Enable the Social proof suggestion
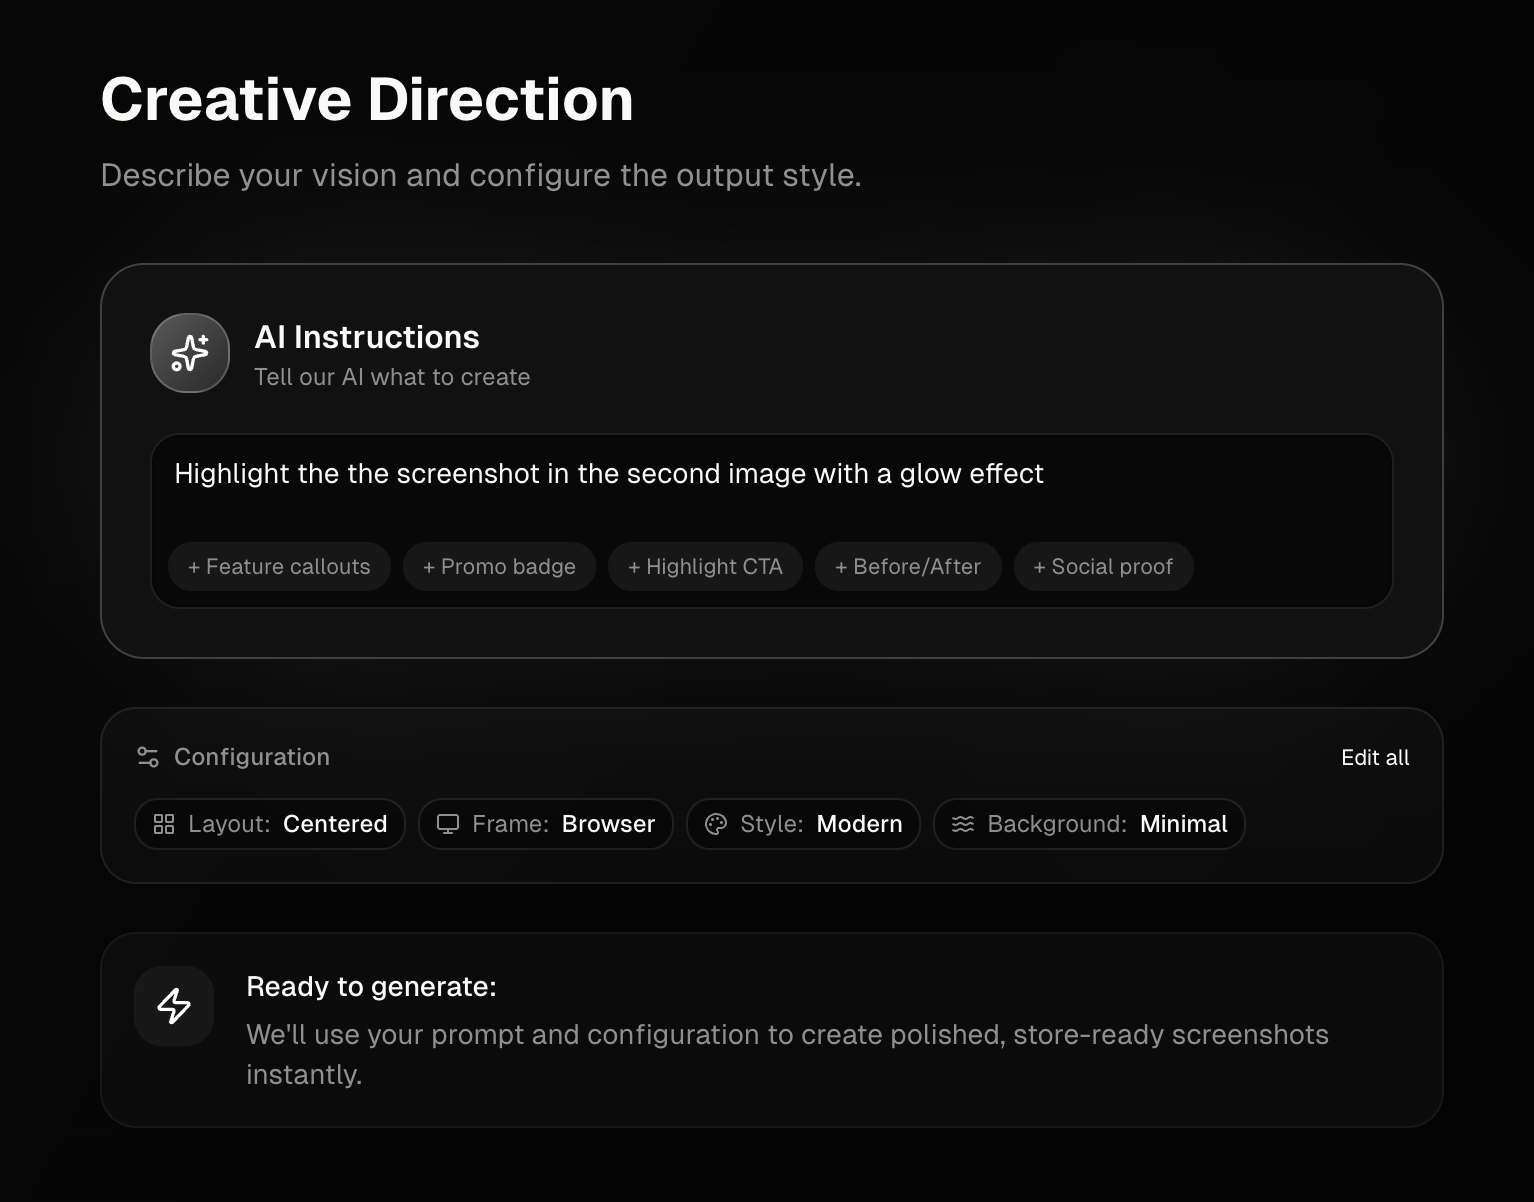 coord(1103,566)
